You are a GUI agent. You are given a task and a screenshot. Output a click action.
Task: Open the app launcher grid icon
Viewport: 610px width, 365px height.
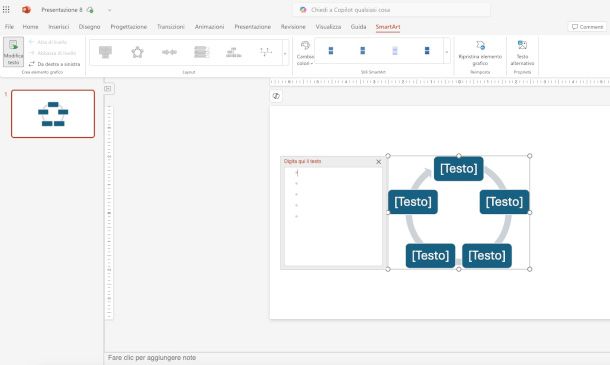coord(6,9)
